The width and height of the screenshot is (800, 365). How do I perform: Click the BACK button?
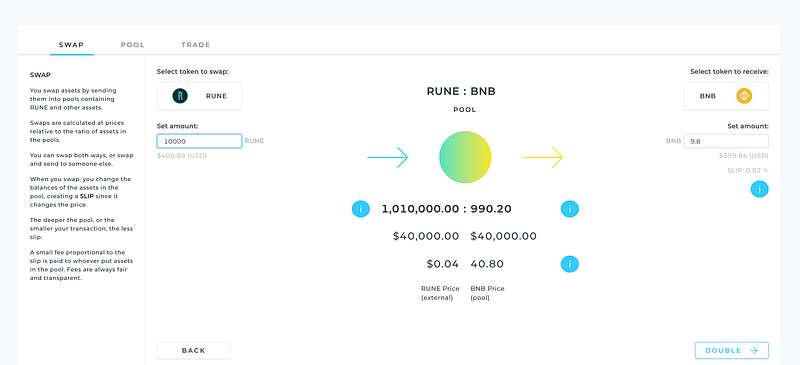tap(194, 351)
